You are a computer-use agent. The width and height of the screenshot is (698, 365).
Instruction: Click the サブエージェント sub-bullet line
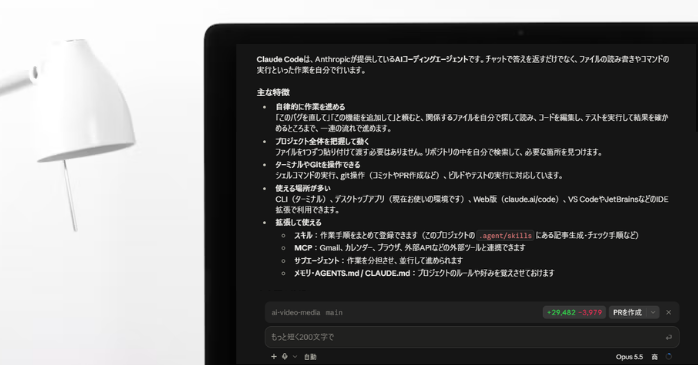coord(378,260)
